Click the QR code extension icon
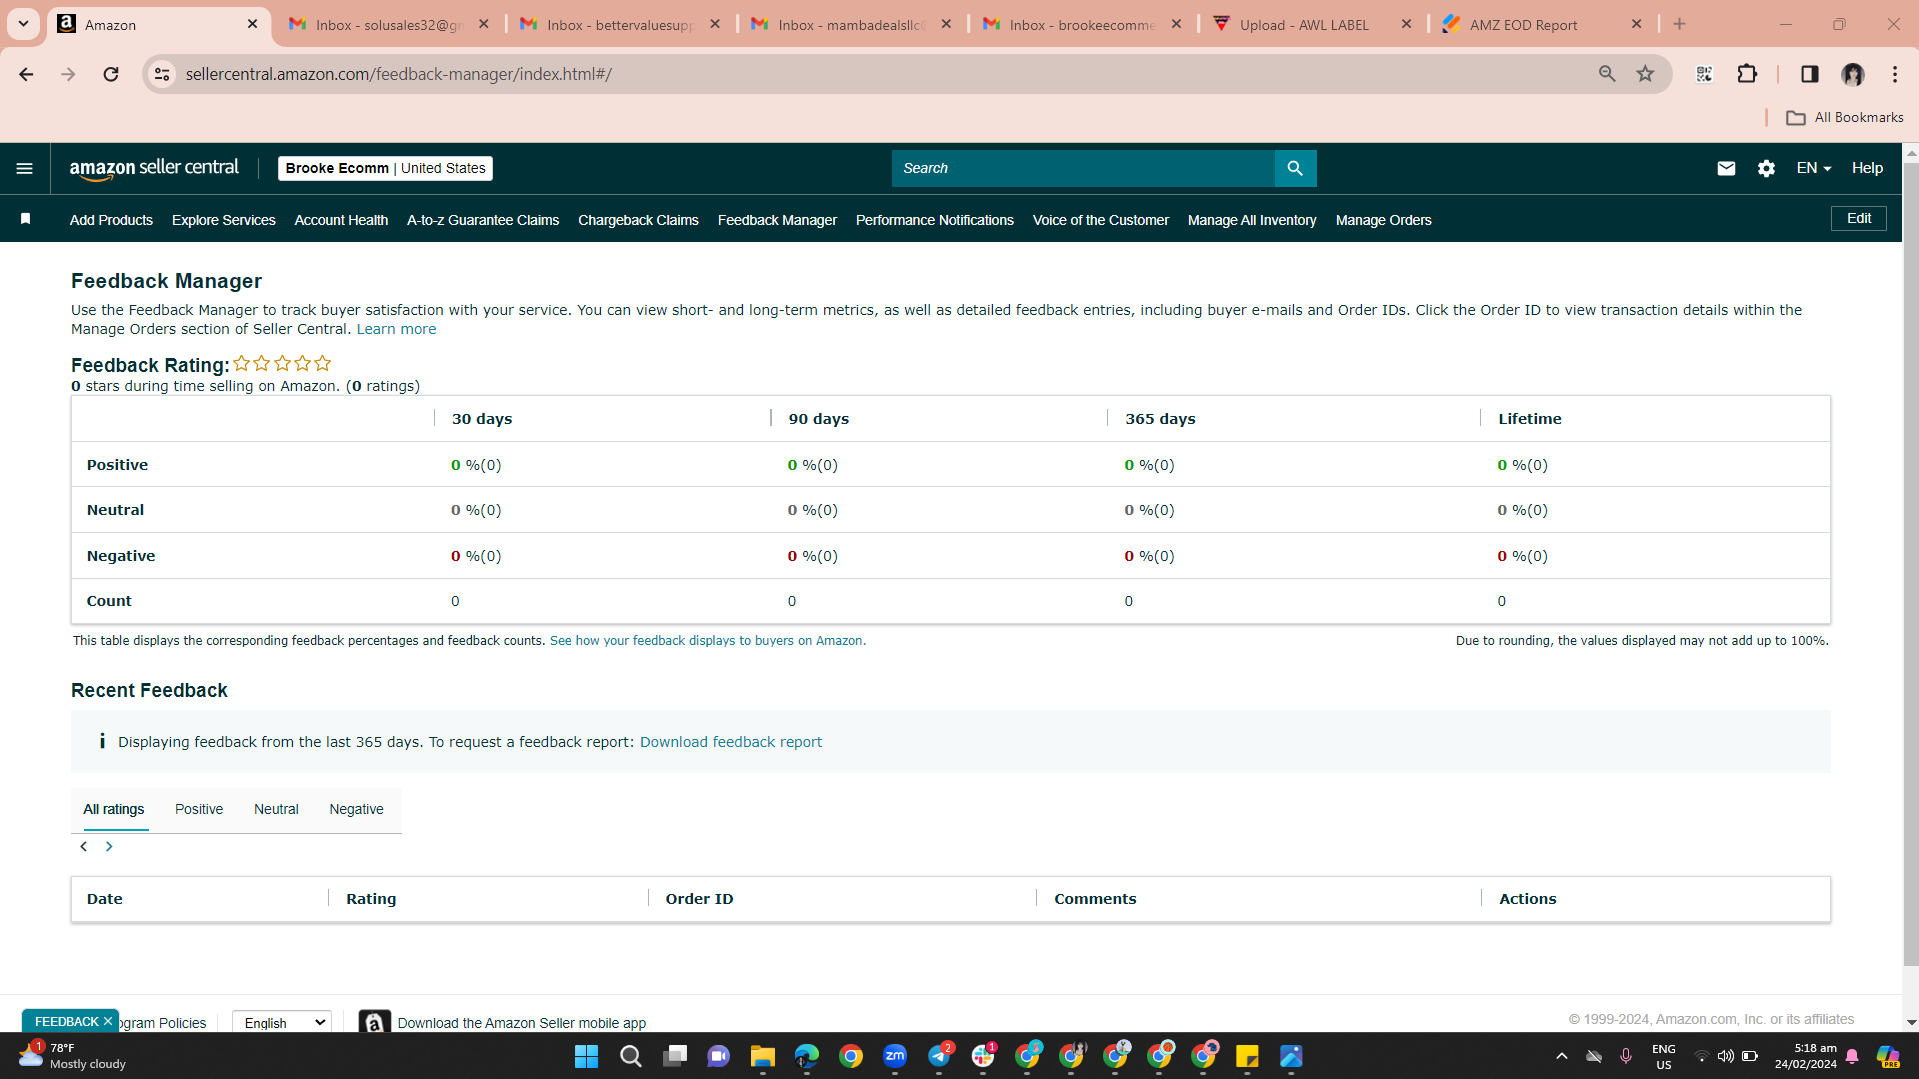Viewport: 1919px width, 1079px height. pyautogui.click(x=1704, y=74)
